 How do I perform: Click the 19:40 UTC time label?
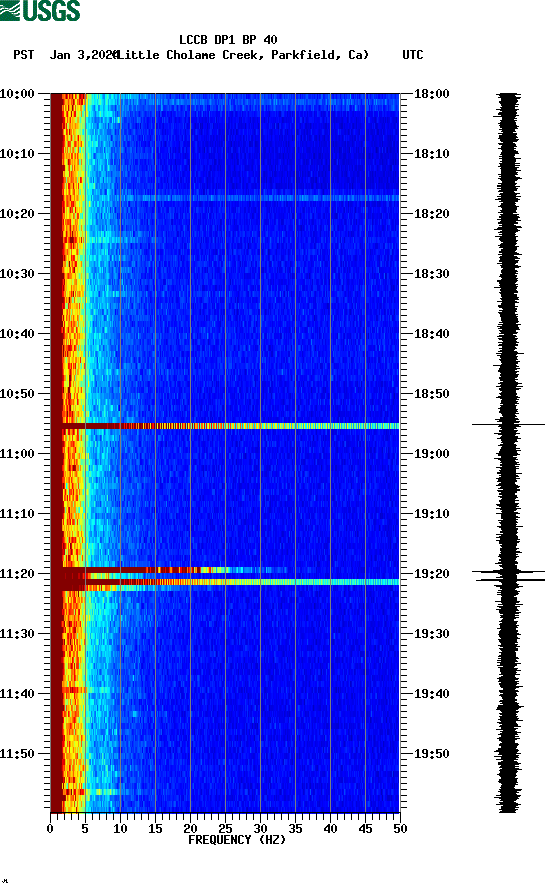coord(431,694)
